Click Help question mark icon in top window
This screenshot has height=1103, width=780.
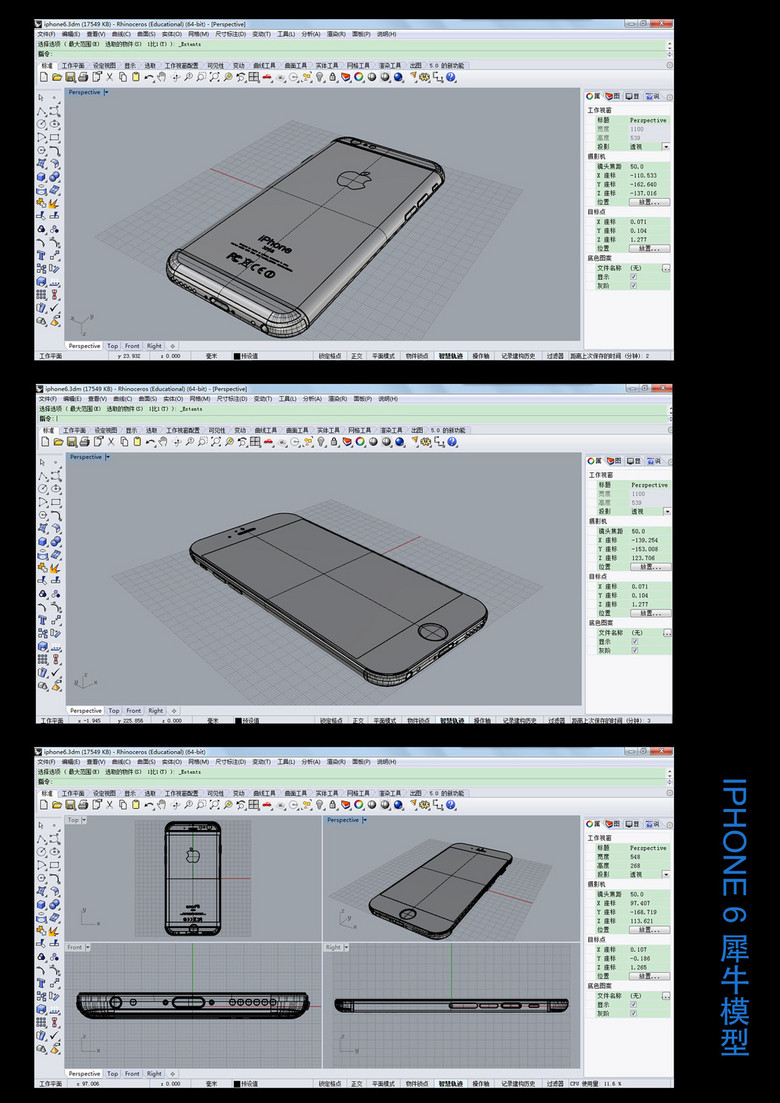450,77
